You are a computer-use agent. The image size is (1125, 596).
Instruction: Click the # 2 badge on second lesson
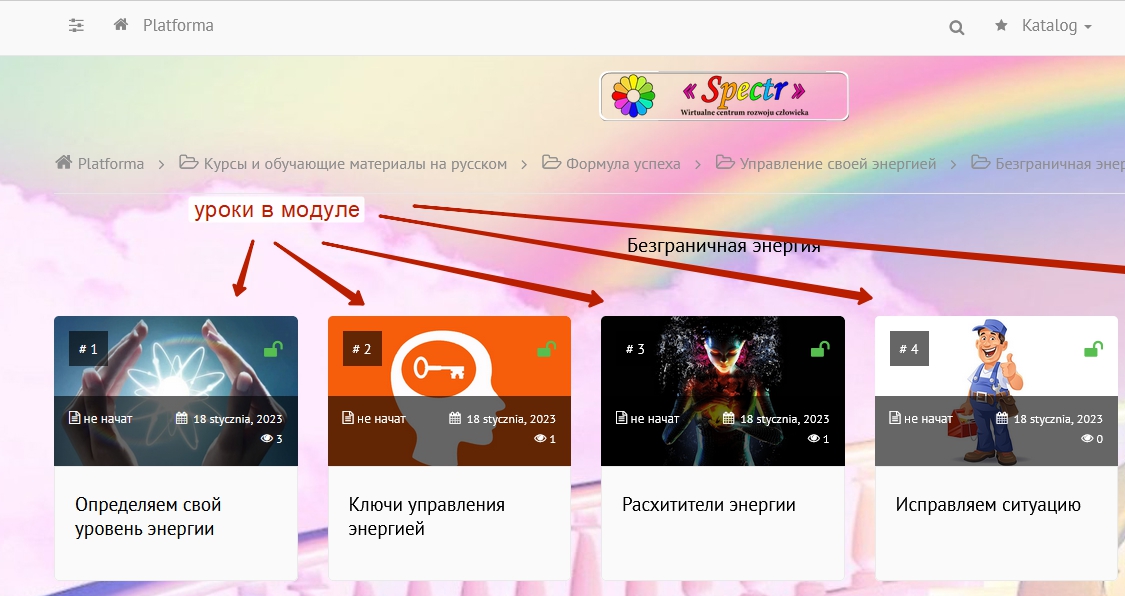point(362,349)
